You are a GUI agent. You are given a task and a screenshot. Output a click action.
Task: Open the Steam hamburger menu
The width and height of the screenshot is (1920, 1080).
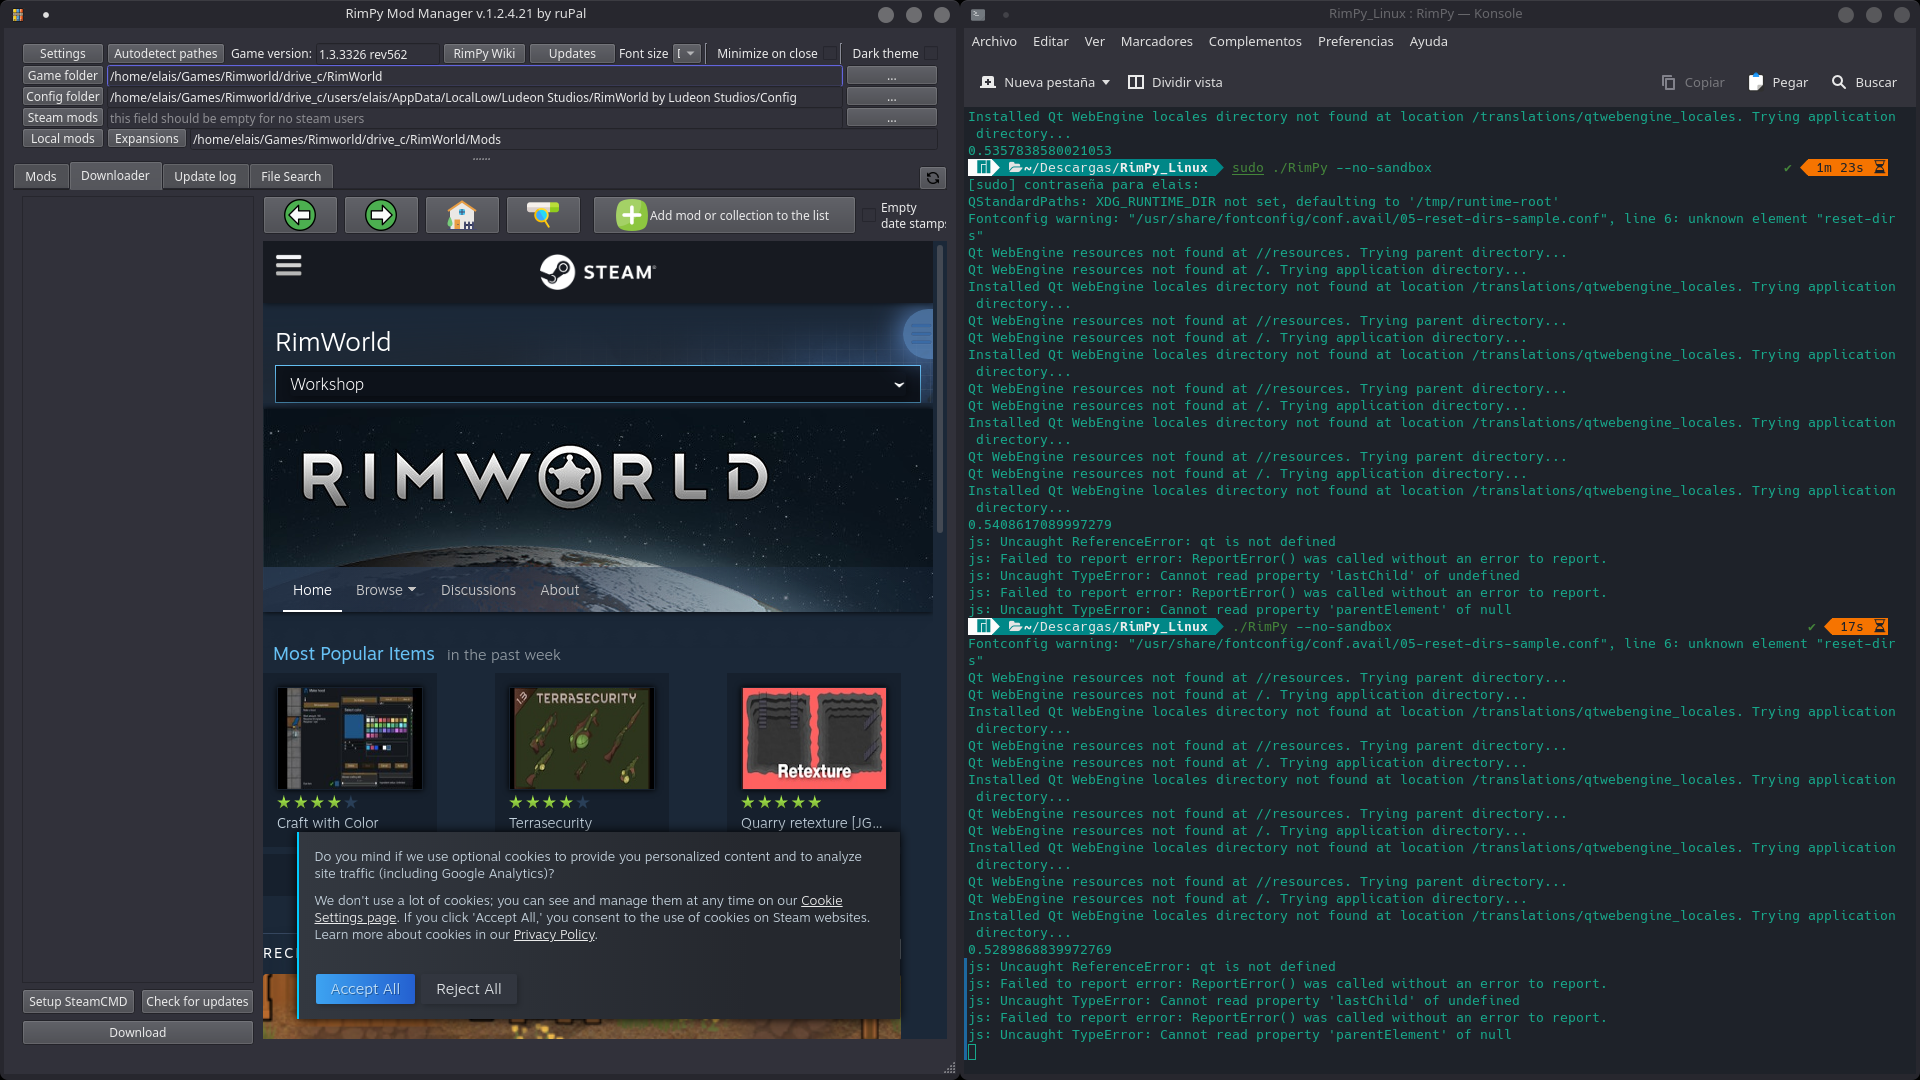[288, 265]
